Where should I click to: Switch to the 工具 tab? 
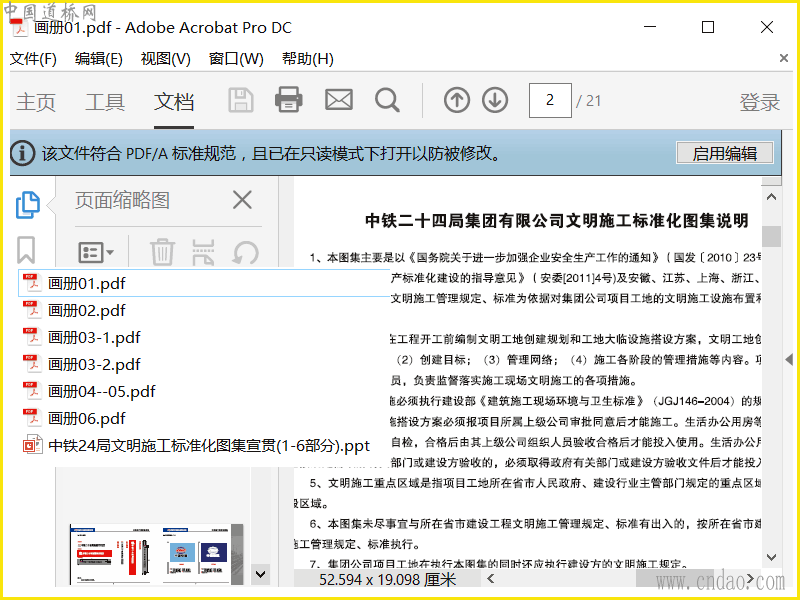pos(105,102)
